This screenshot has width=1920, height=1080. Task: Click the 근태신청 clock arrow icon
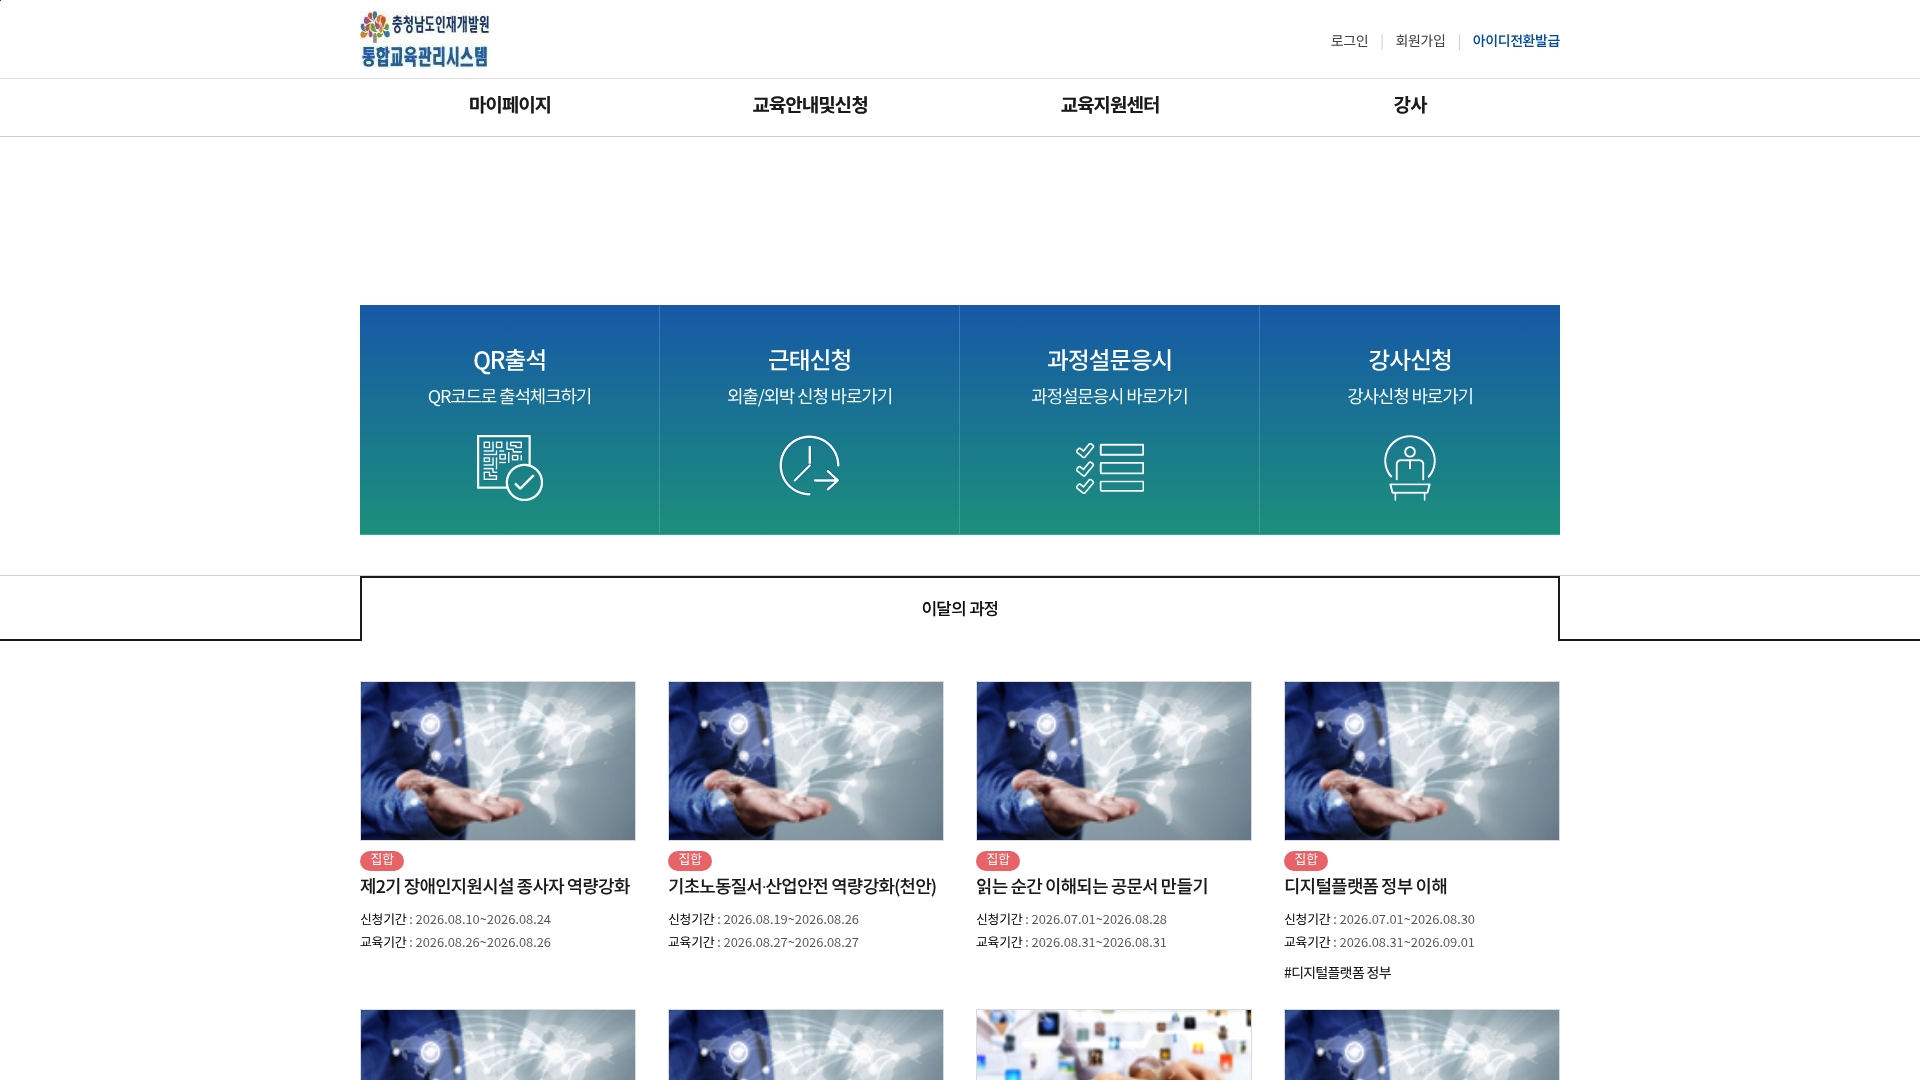click(809, 465)
